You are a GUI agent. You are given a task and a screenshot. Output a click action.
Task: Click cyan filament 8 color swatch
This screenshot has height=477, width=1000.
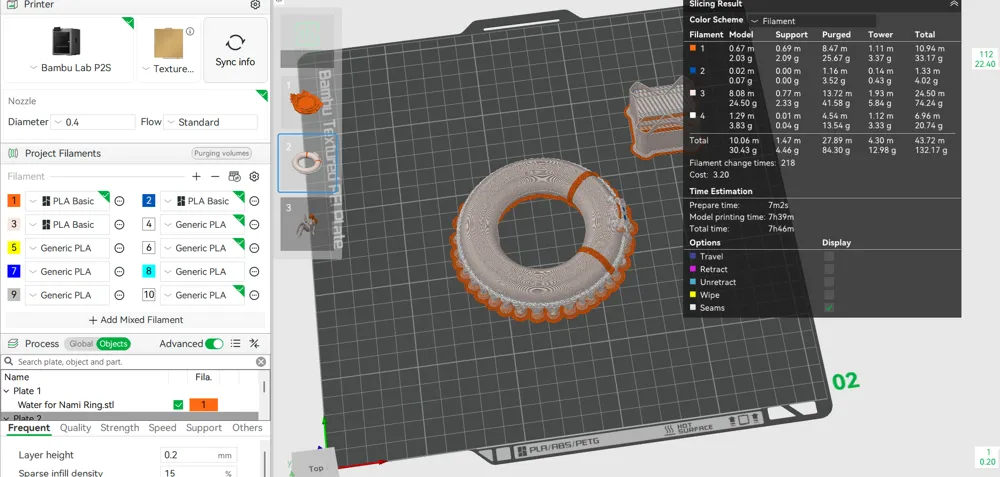click(149, 272)
